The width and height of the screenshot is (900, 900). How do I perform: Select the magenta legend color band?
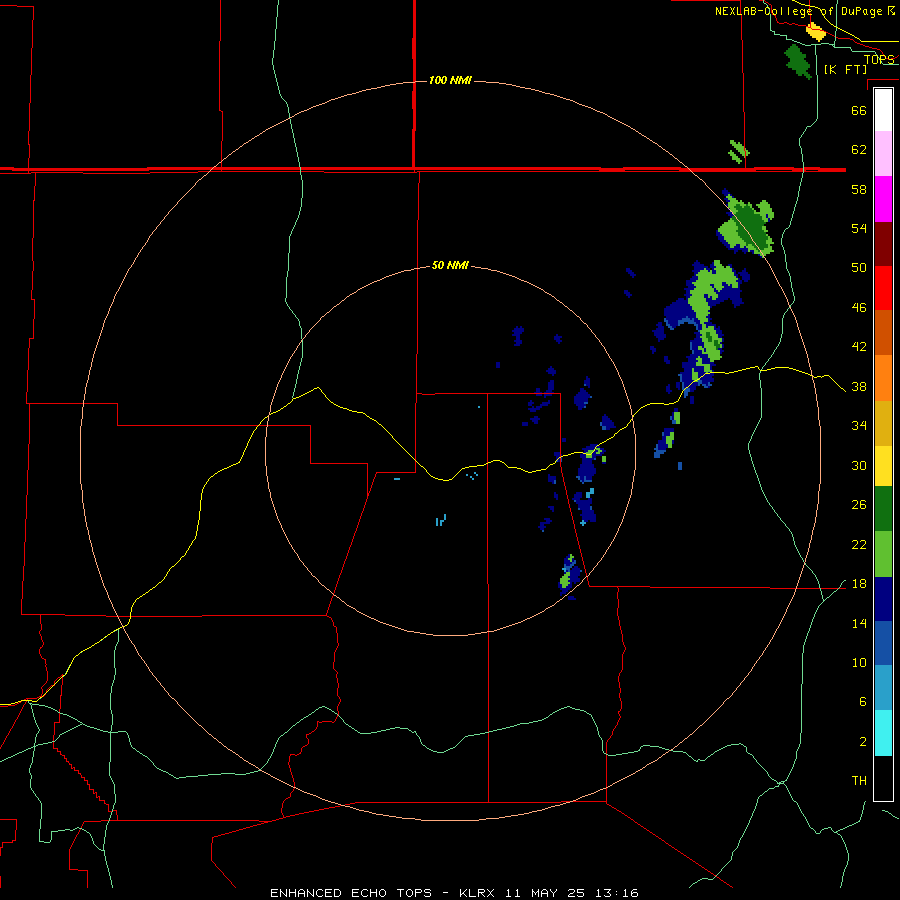[883, 199]
